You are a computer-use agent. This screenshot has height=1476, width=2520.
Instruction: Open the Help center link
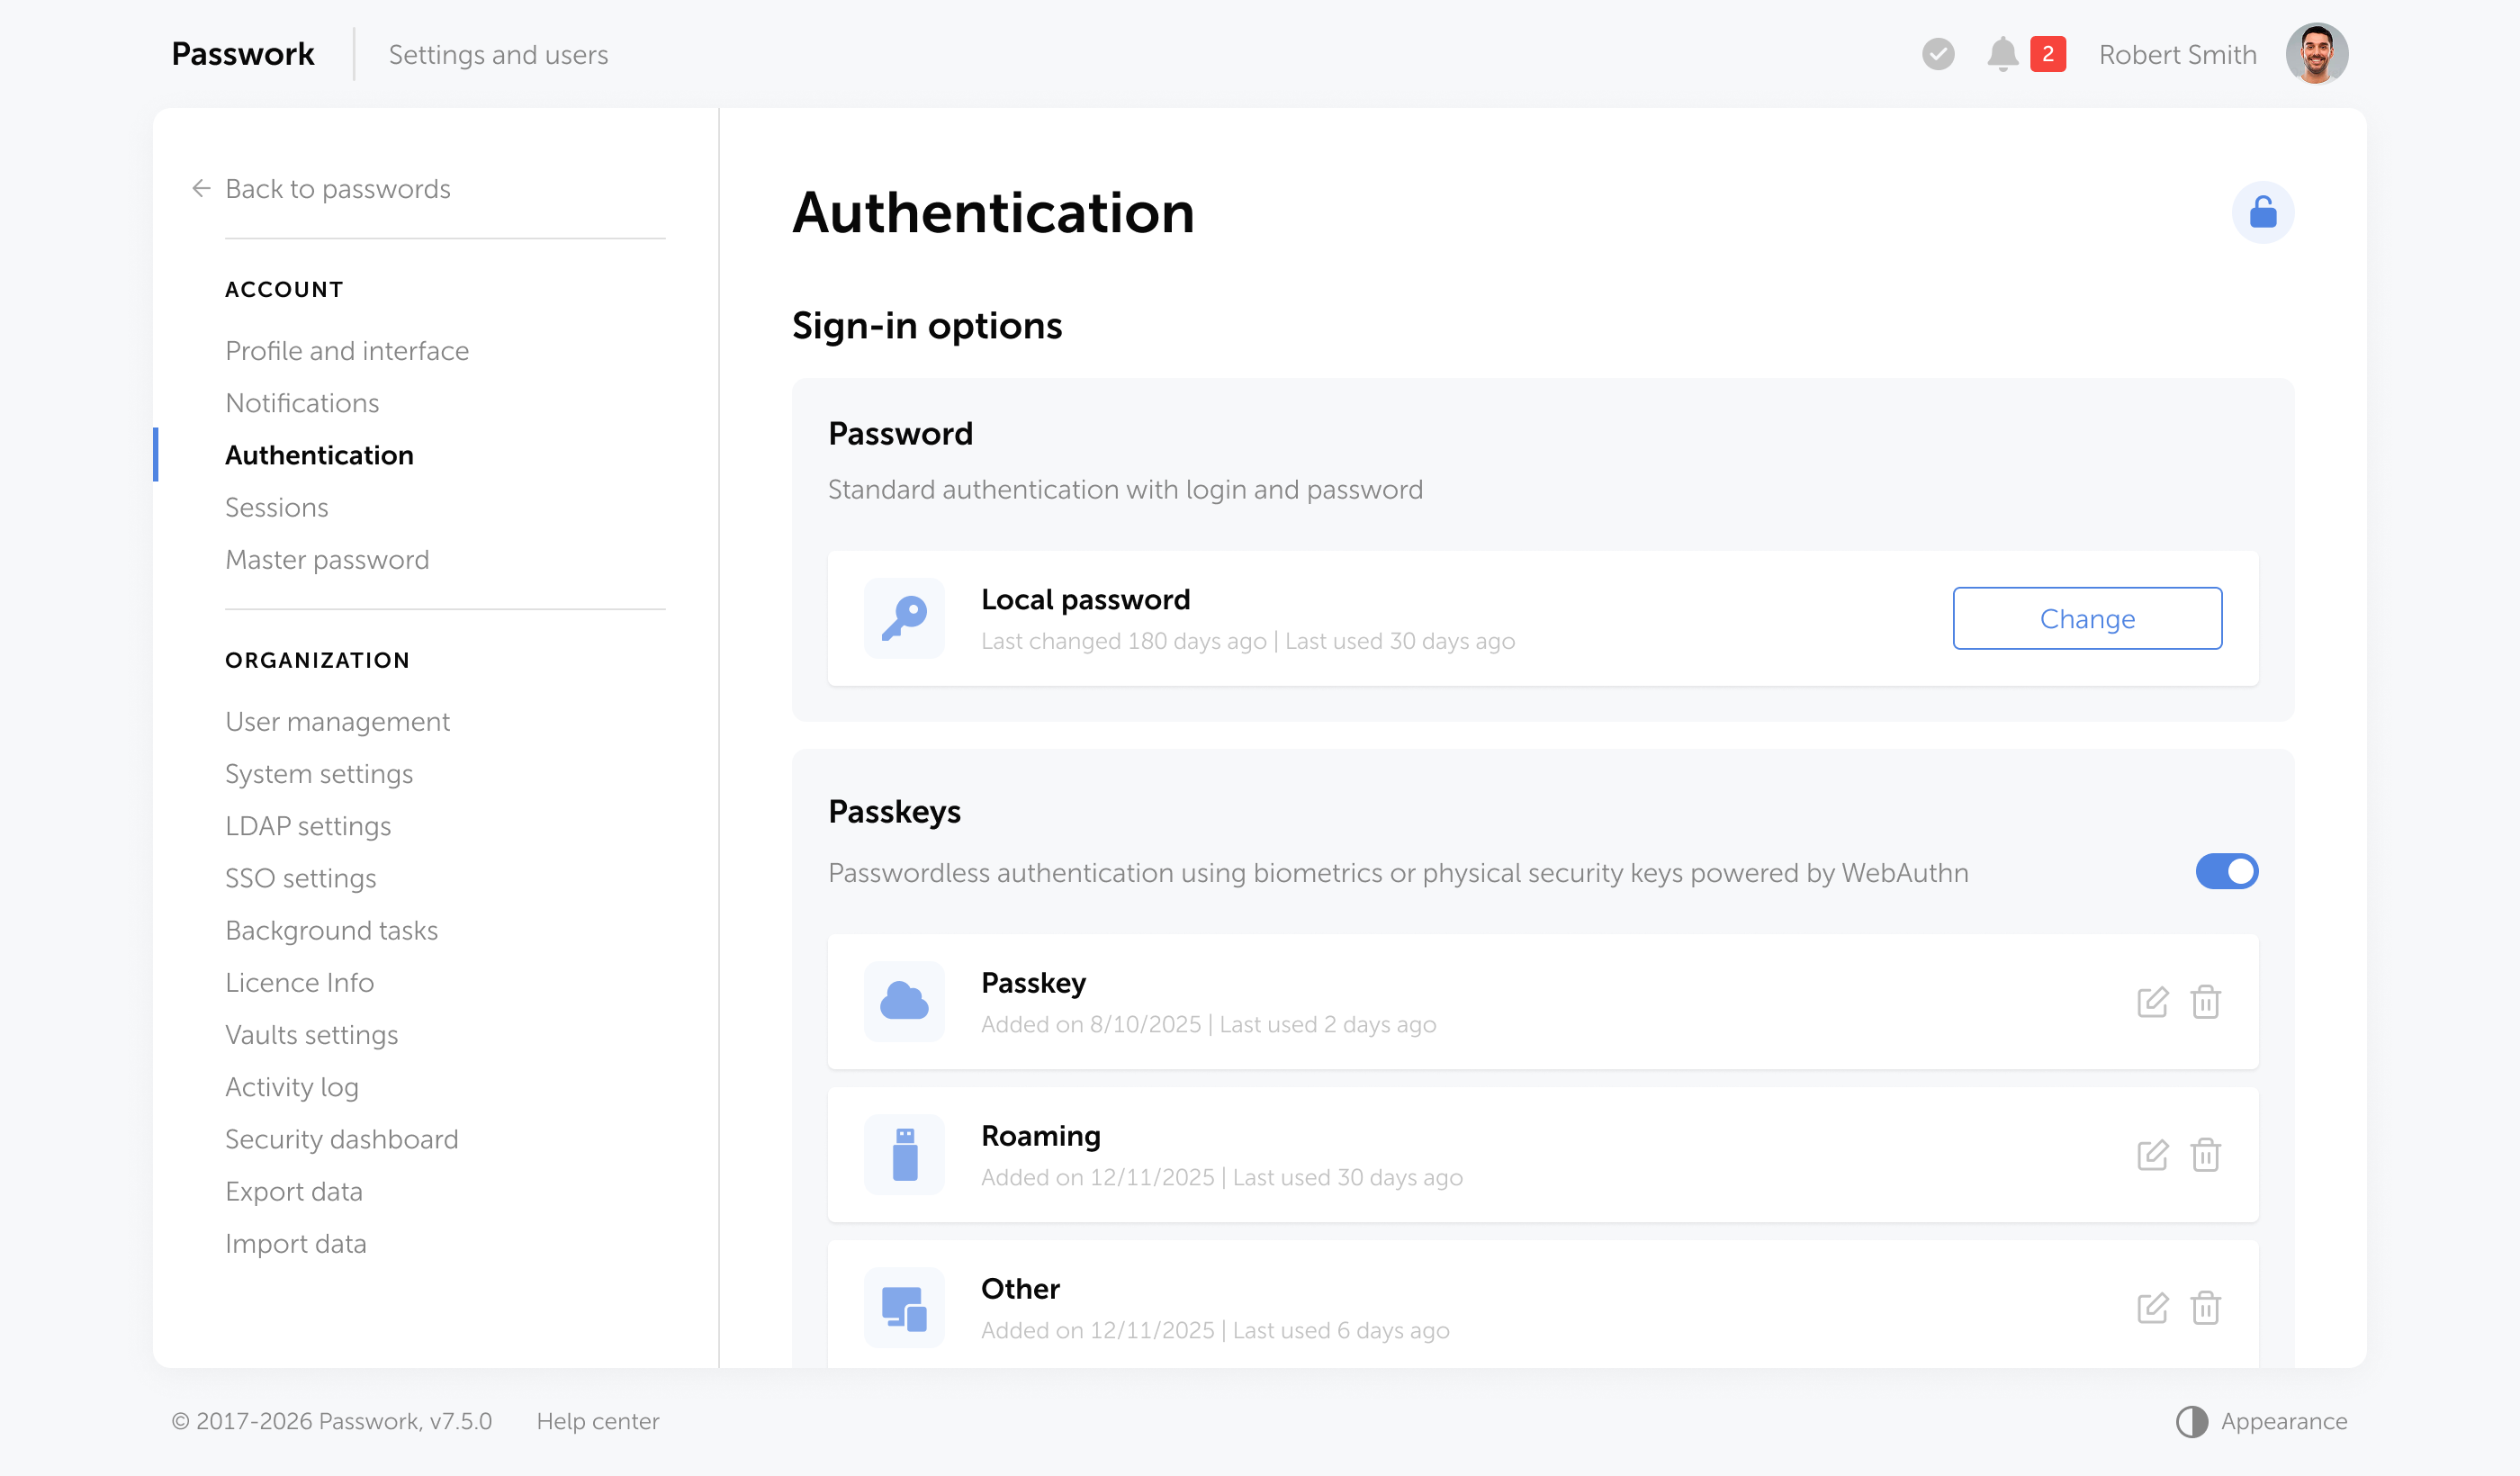pyautogui.click(x=597, y=1421)
